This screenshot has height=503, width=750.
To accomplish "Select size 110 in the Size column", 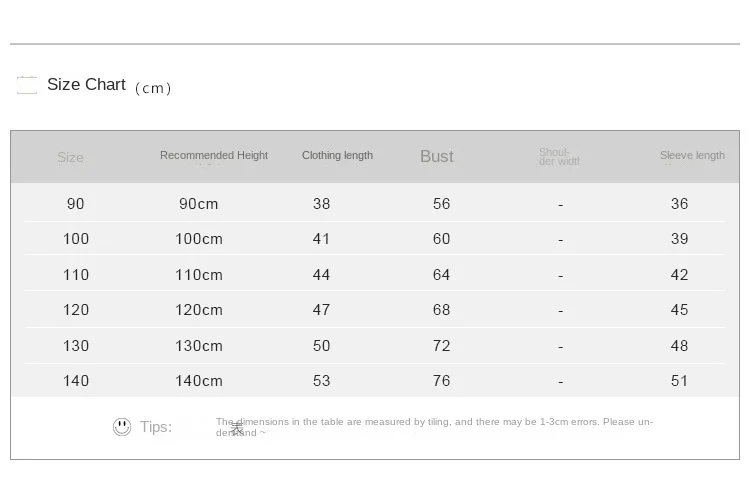I will click(76, 275).
